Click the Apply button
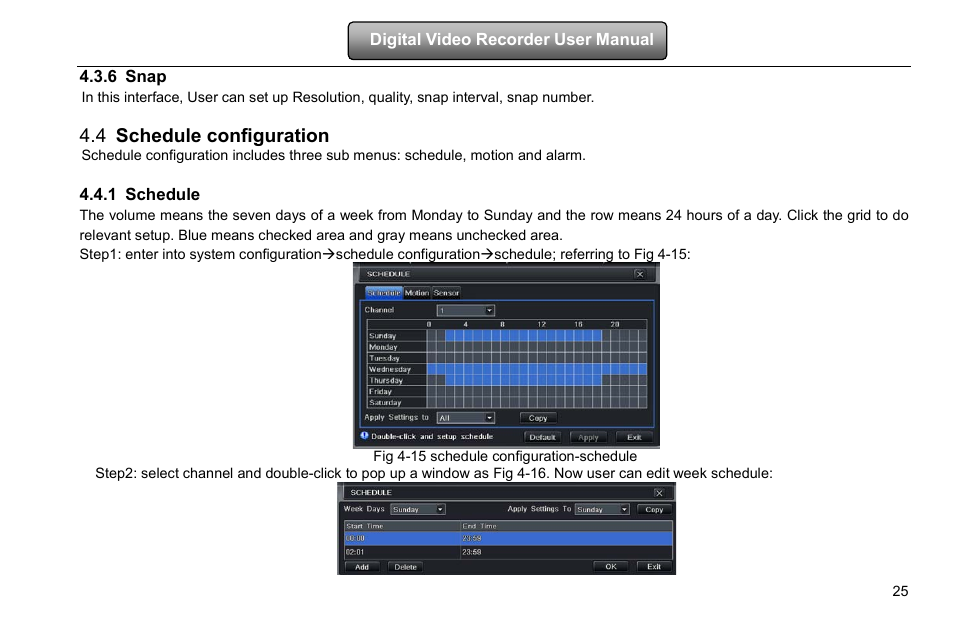The width and height of the screenshot is (954, 636). 588,437
